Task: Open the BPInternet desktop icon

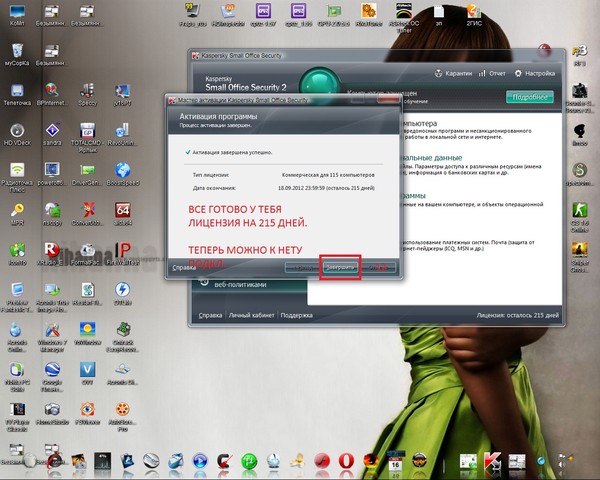Action: (x=52, y=95)
